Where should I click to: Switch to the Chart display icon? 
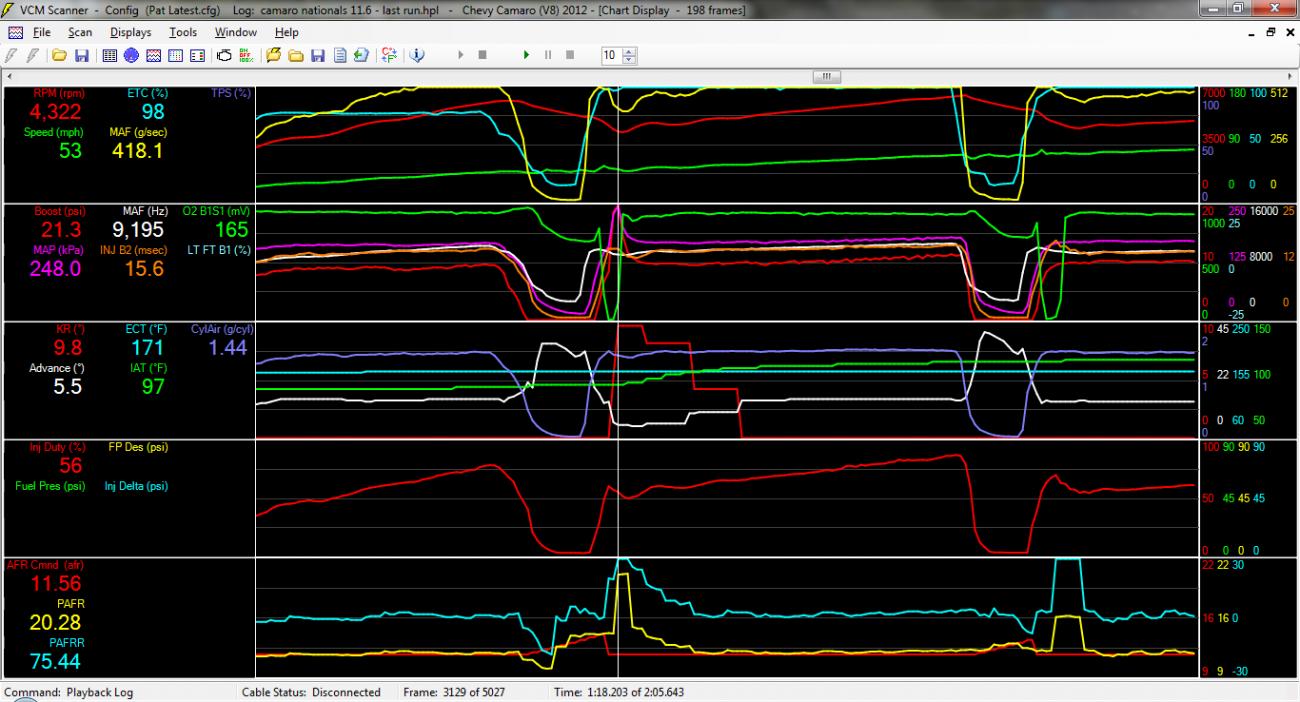click(153, 55)
